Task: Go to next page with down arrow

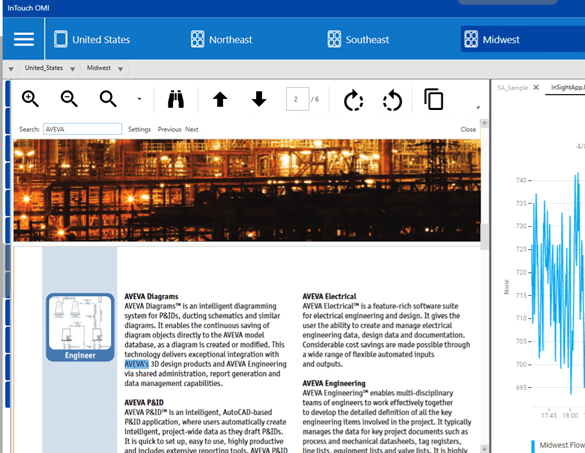Action: pos(259,99)
